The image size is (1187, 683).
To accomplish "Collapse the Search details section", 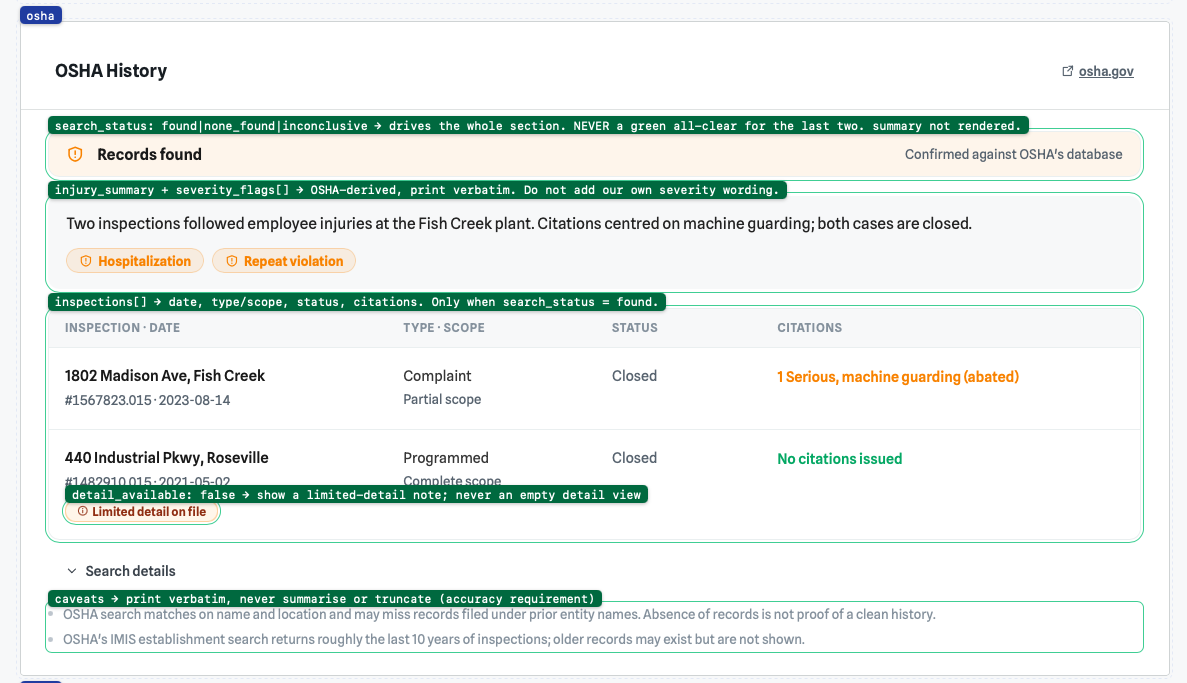I will [x=121, y=571].
